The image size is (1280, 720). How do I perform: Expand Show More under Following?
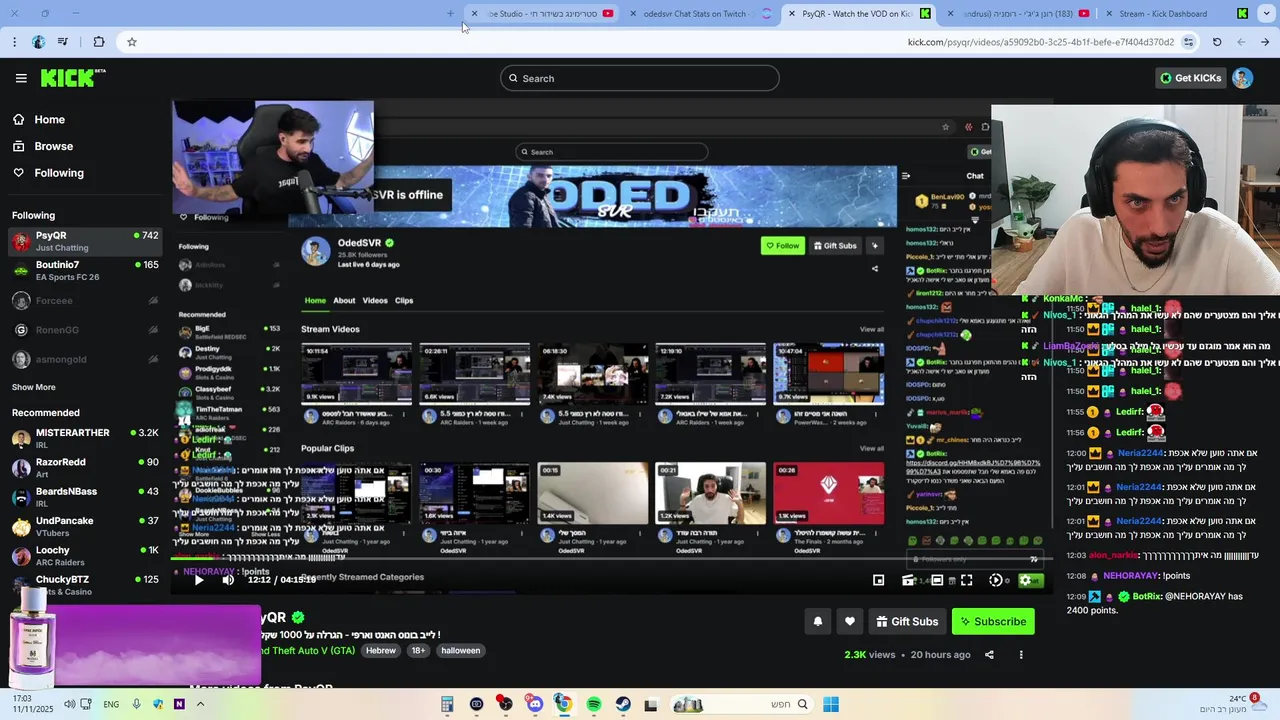[33, 387]
